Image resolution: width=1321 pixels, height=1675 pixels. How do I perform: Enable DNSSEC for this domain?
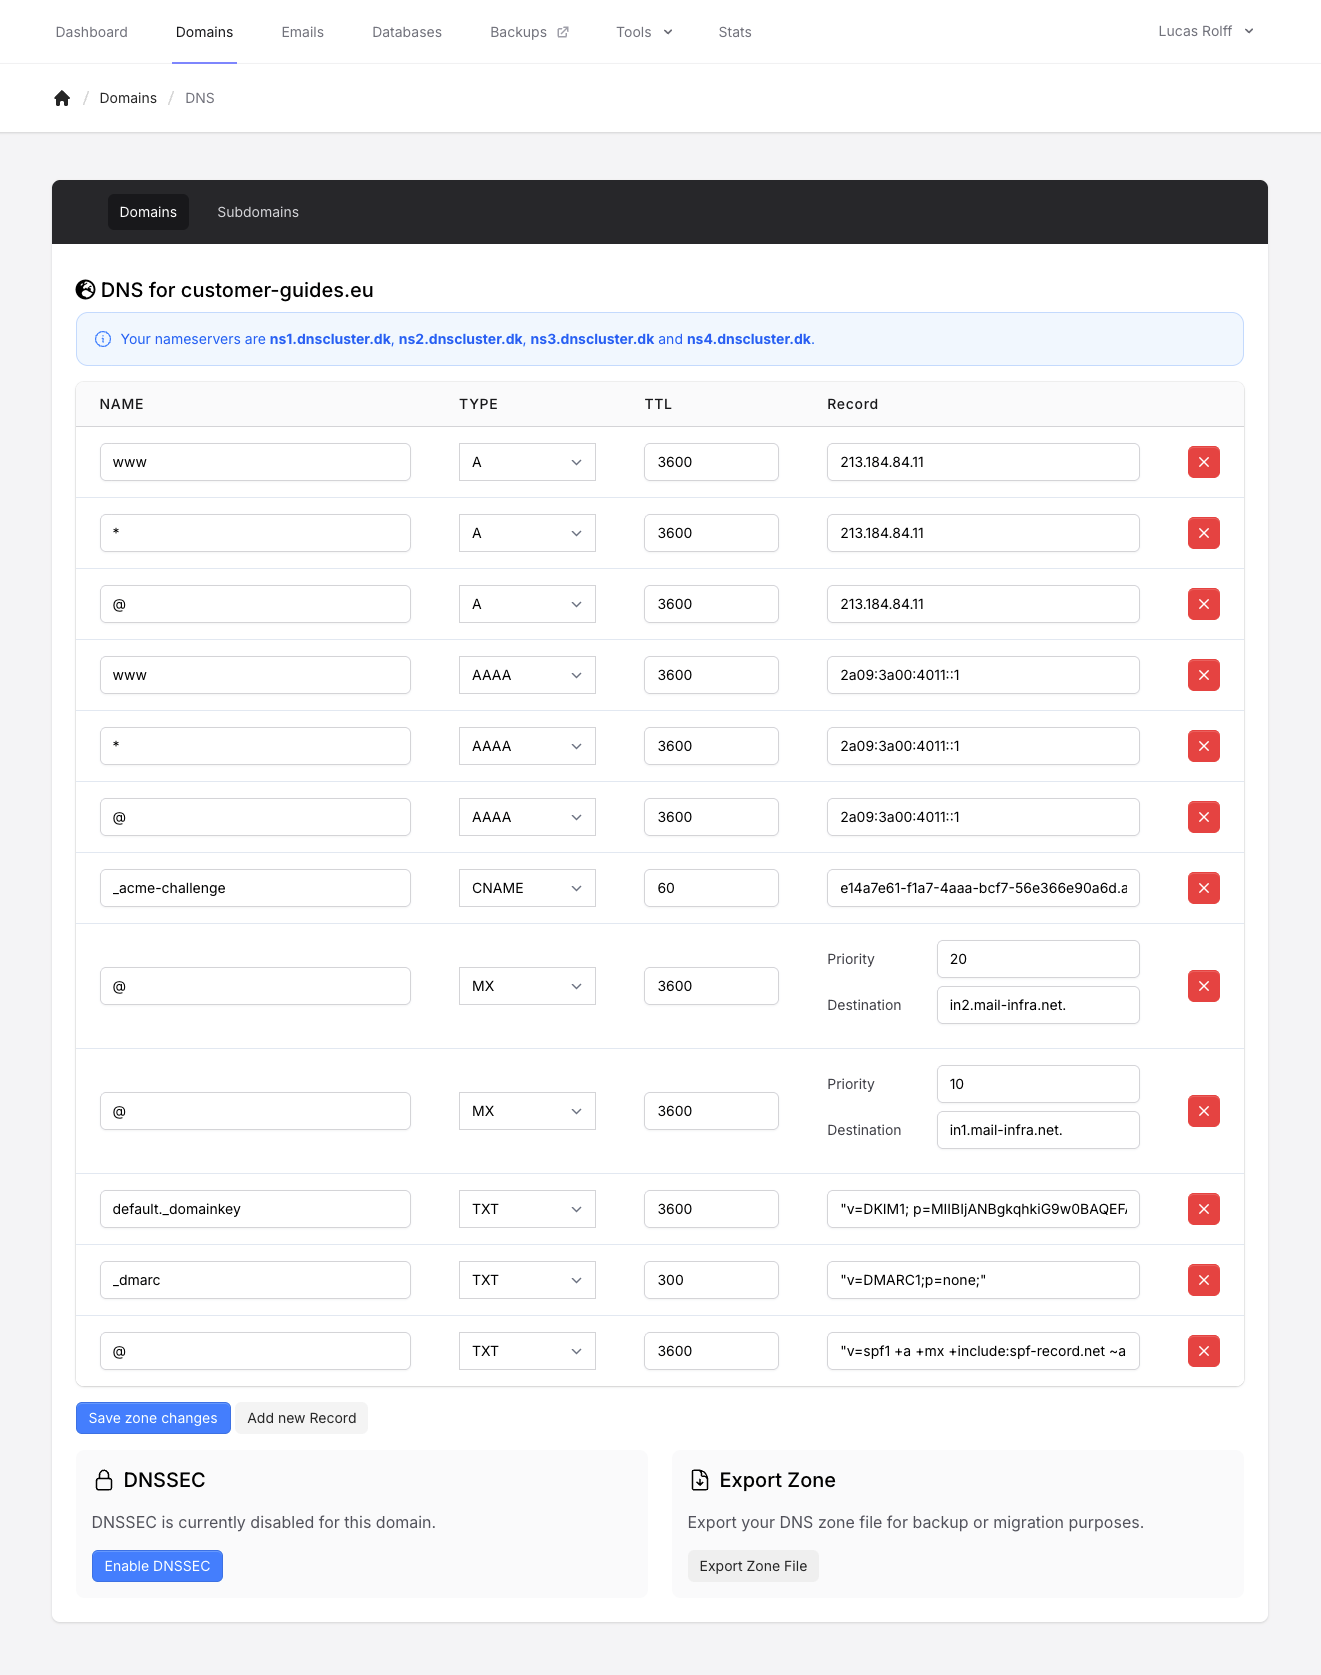[157, 1566]
